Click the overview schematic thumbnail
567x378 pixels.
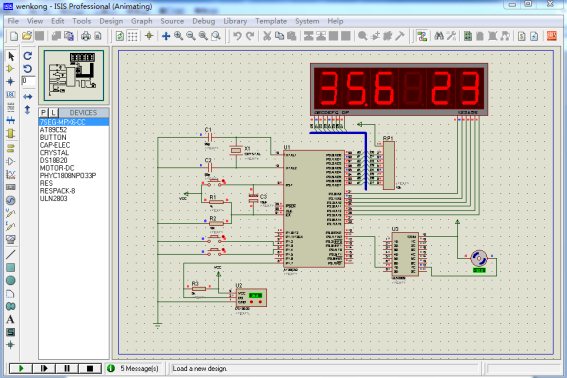click(x=74, y=75)
